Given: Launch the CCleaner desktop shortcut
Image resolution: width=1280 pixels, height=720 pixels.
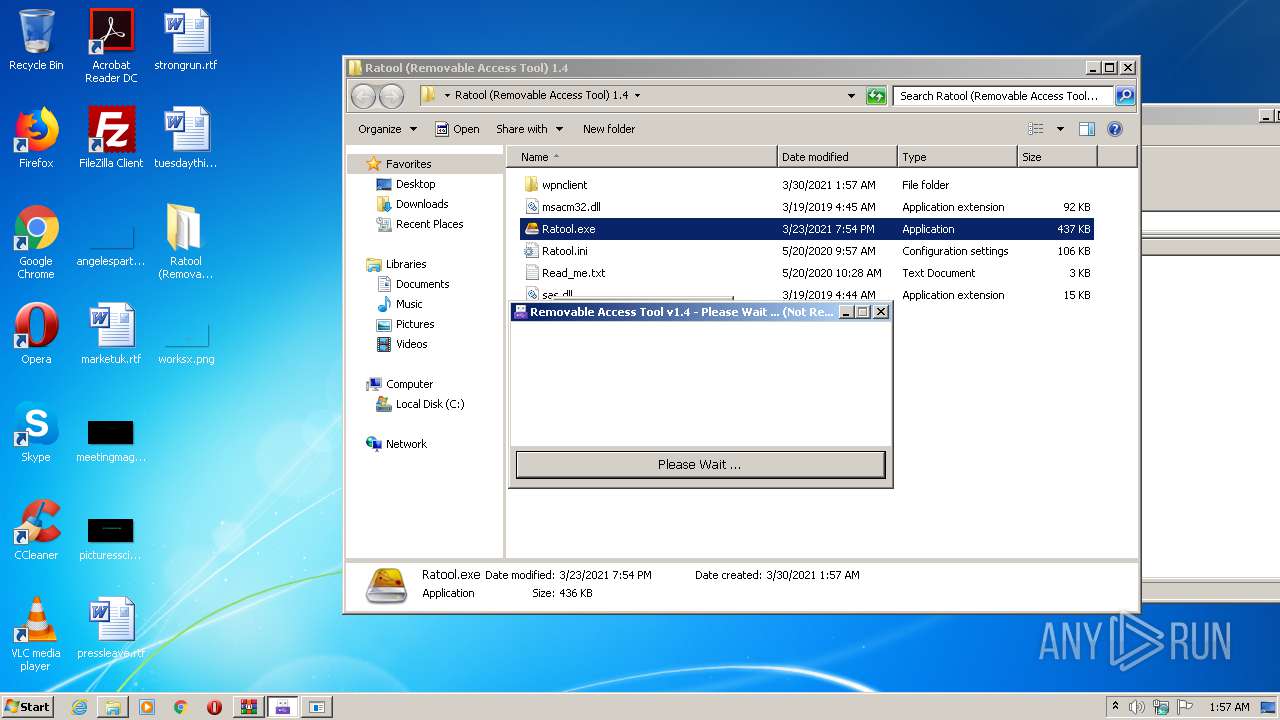Looking at the screenshot, I should [36, 530].
